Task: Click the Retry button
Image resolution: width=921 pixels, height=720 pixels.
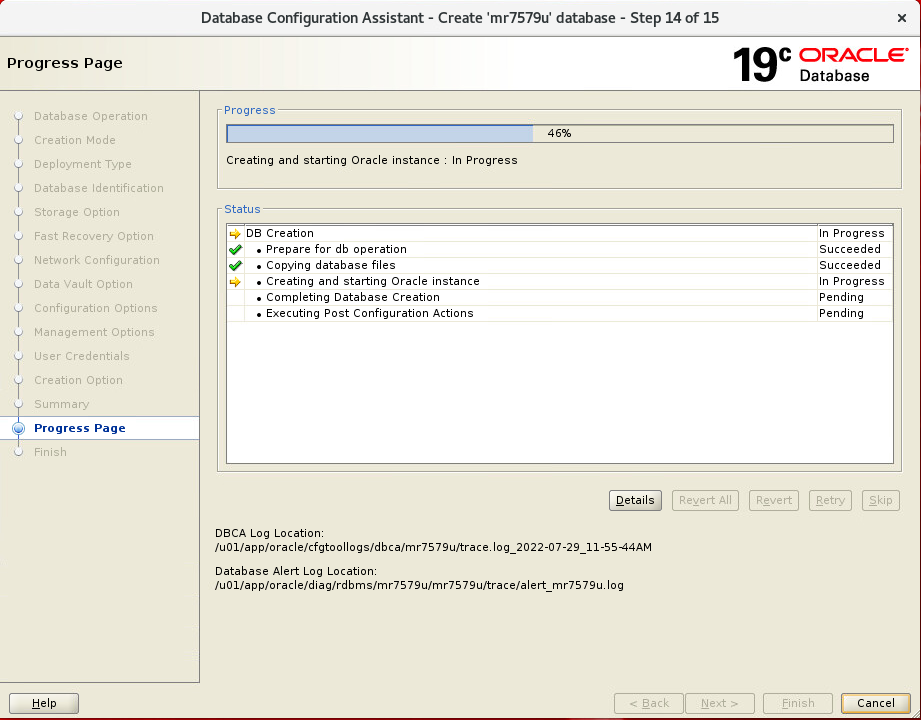Action: [830, 500]
